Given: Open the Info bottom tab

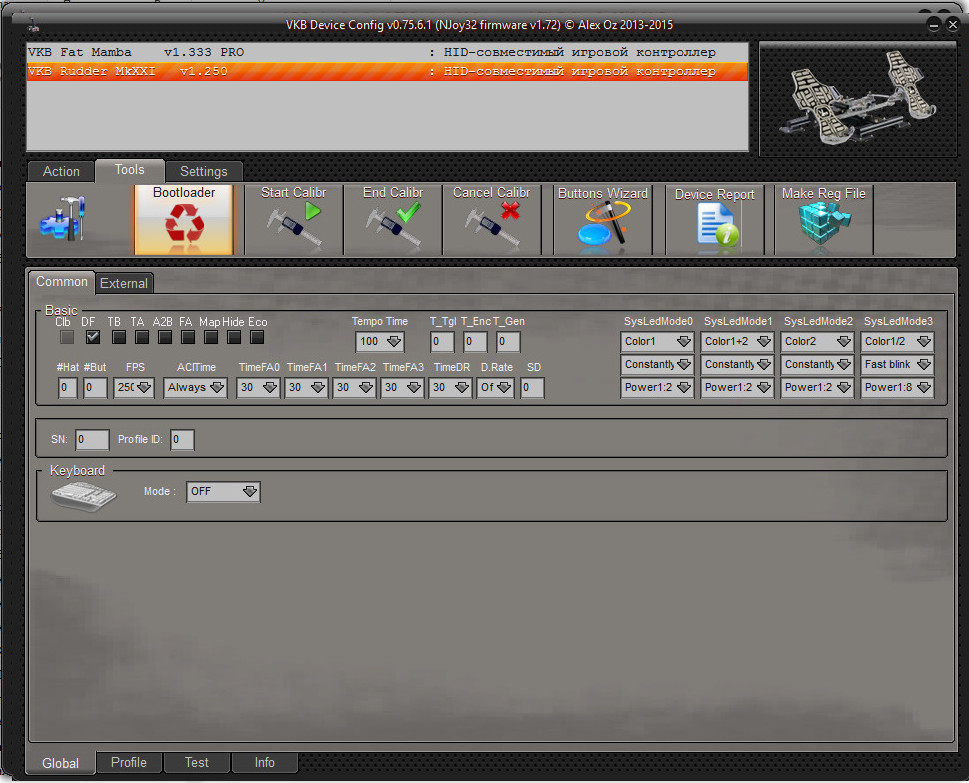Looking at the screenshot, I should click(264, 762).
